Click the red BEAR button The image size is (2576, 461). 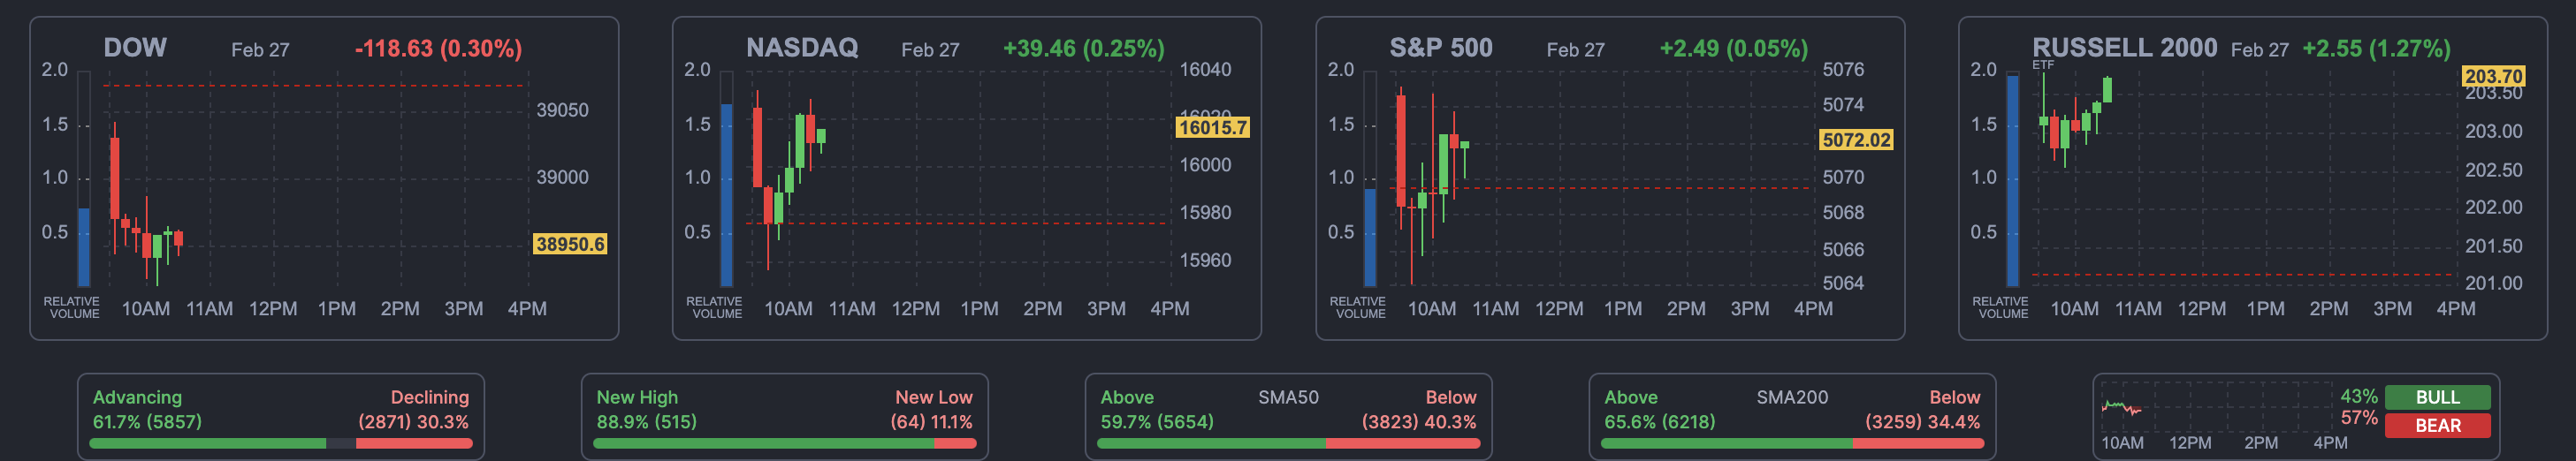[x=2438, y=425]
